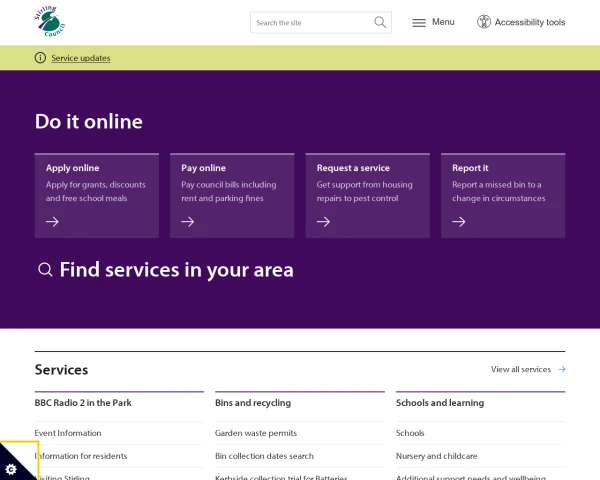Click View all services link
The image size is (600, 480).
tap(521, 369)
